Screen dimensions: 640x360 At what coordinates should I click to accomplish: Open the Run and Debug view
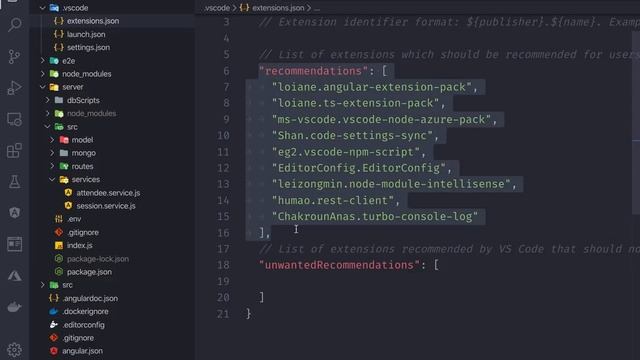pyautogui.click(x=14, y=88)
